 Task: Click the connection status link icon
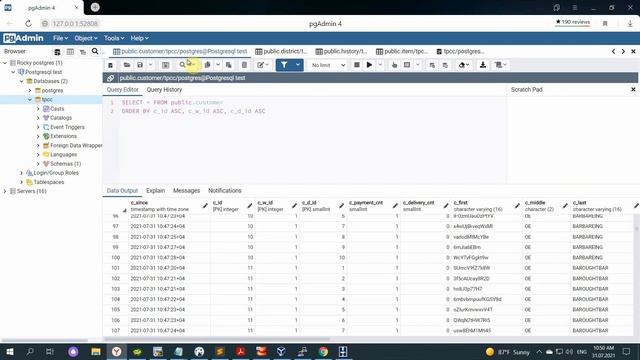pos(111,78)
